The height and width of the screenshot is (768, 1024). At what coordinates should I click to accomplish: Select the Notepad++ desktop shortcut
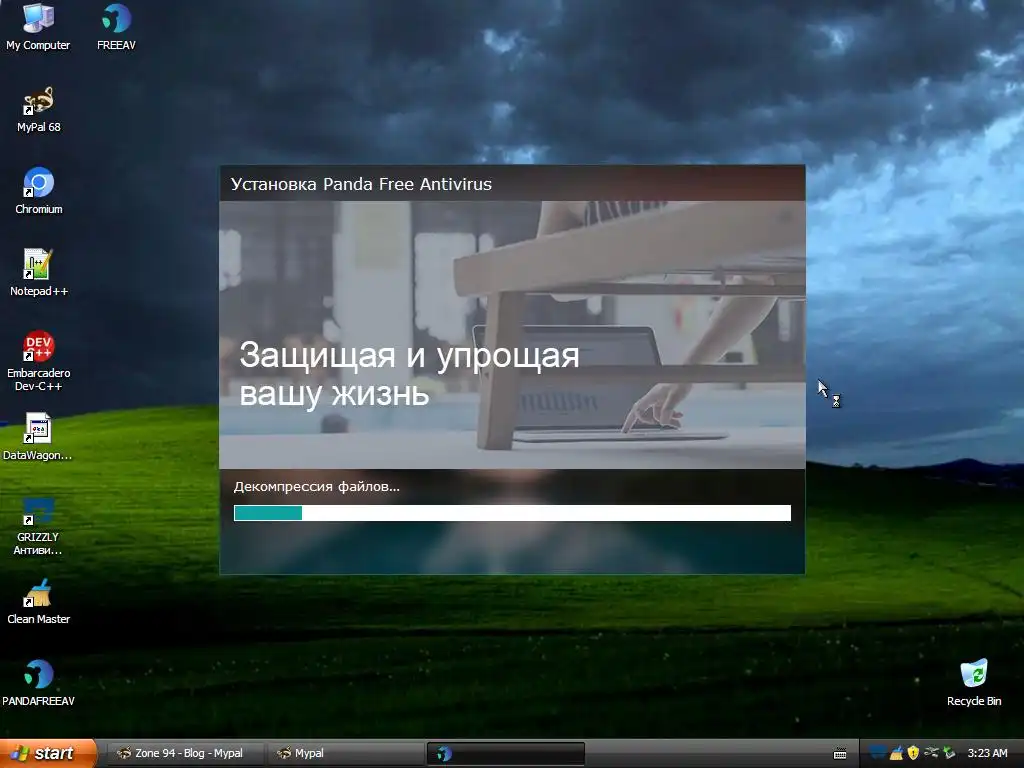click(x=39, y=272)
